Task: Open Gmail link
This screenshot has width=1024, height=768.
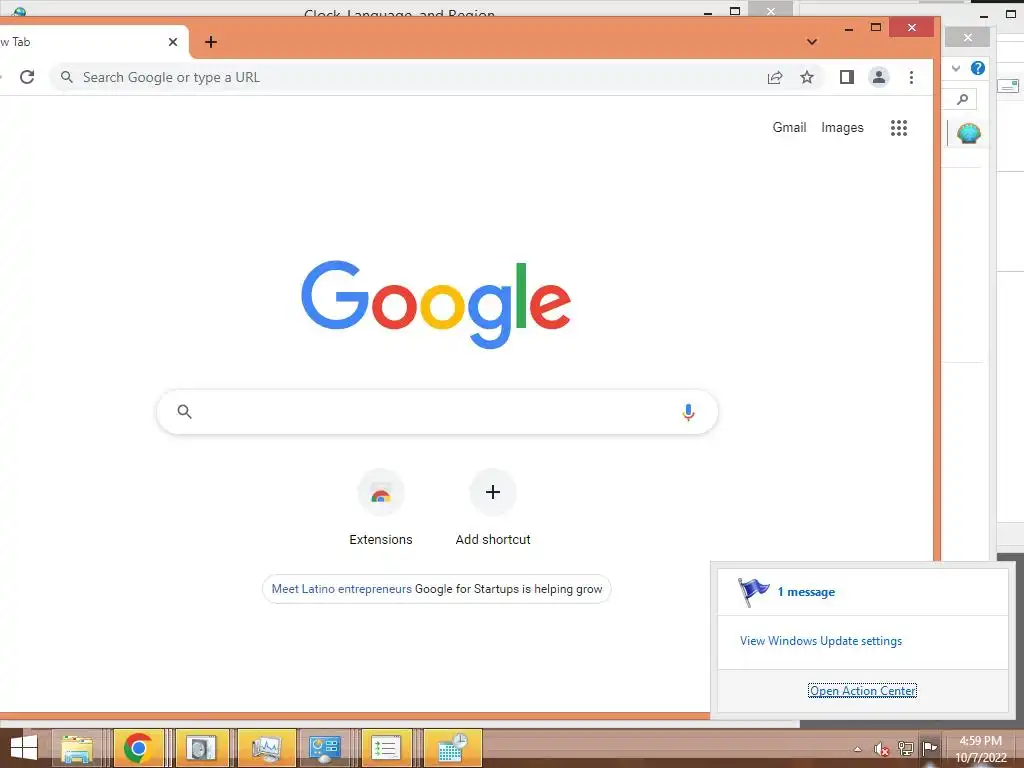Action: [x=789, y=127]
